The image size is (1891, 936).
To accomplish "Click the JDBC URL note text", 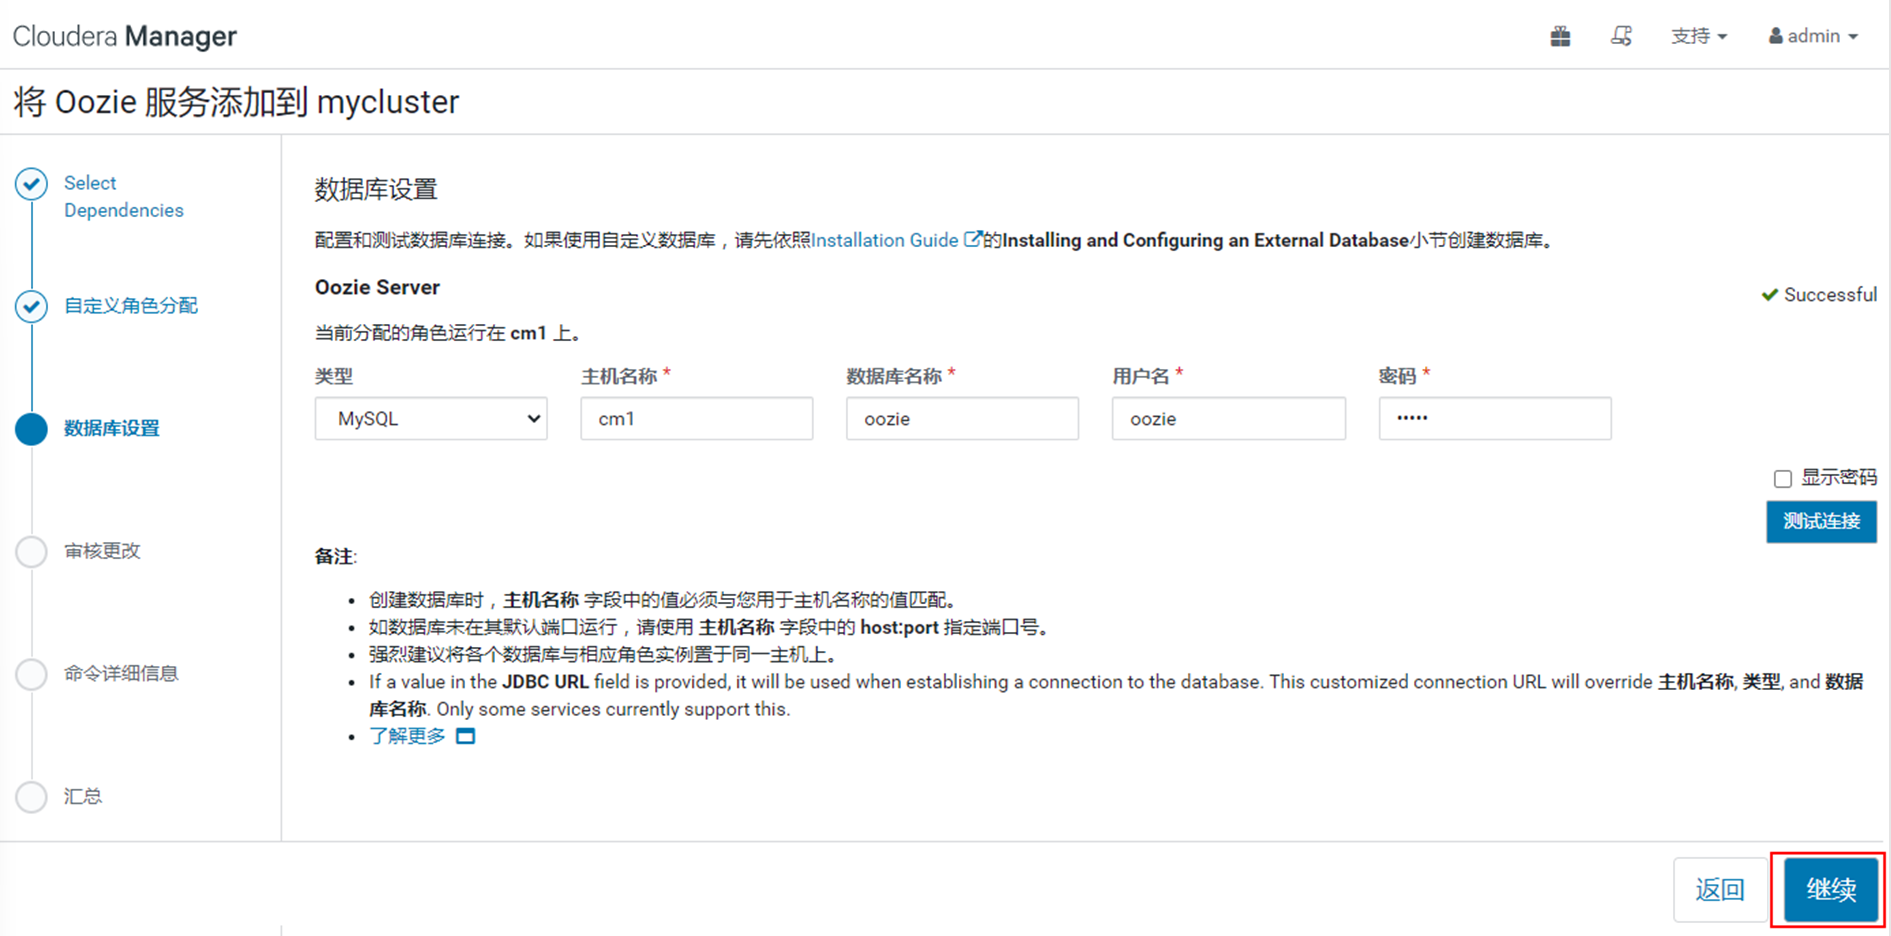I will (x=1116, y=696).
